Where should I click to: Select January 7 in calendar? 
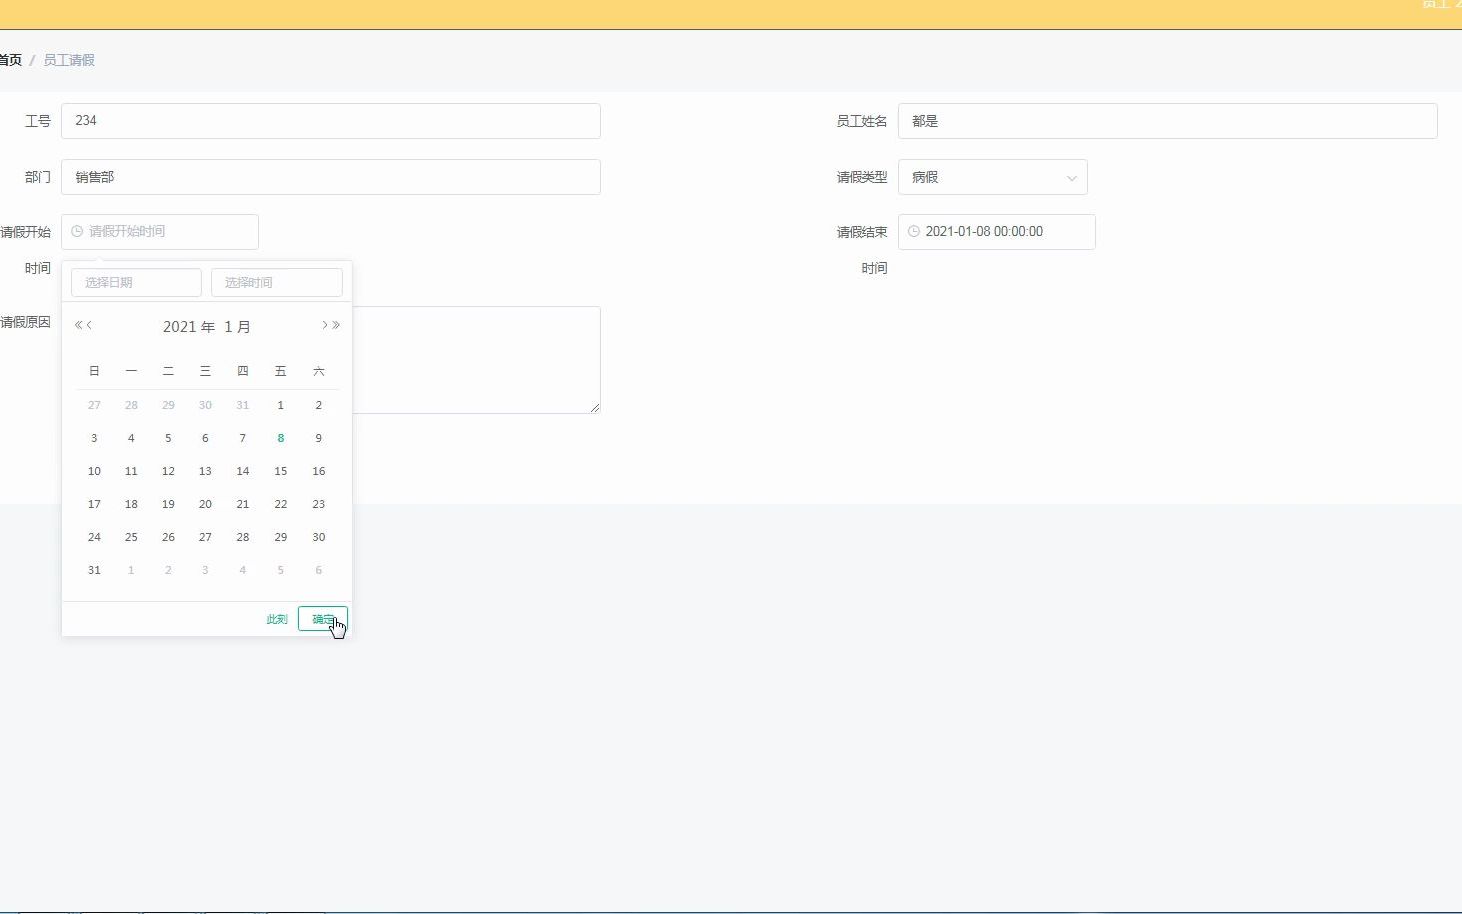click(242, 438)
